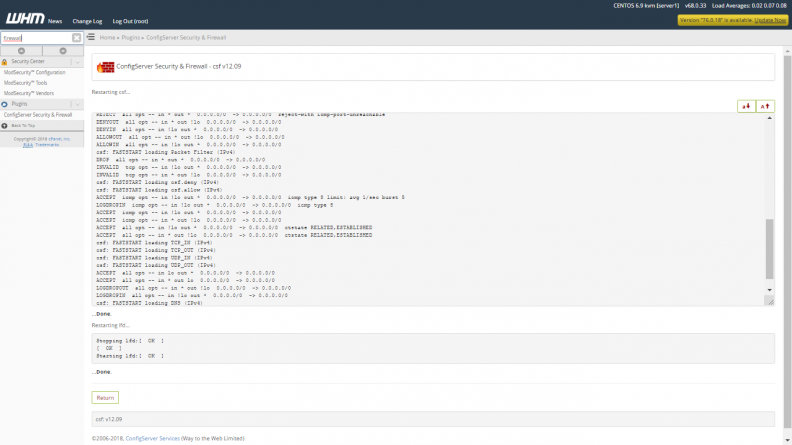Collapse the Plugins section chevron
The image size is (792, 445).
pos(77,104)
